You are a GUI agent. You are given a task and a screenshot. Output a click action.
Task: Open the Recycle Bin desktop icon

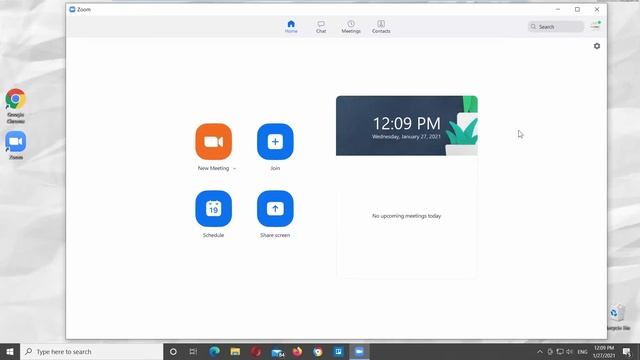pos(618,318)
